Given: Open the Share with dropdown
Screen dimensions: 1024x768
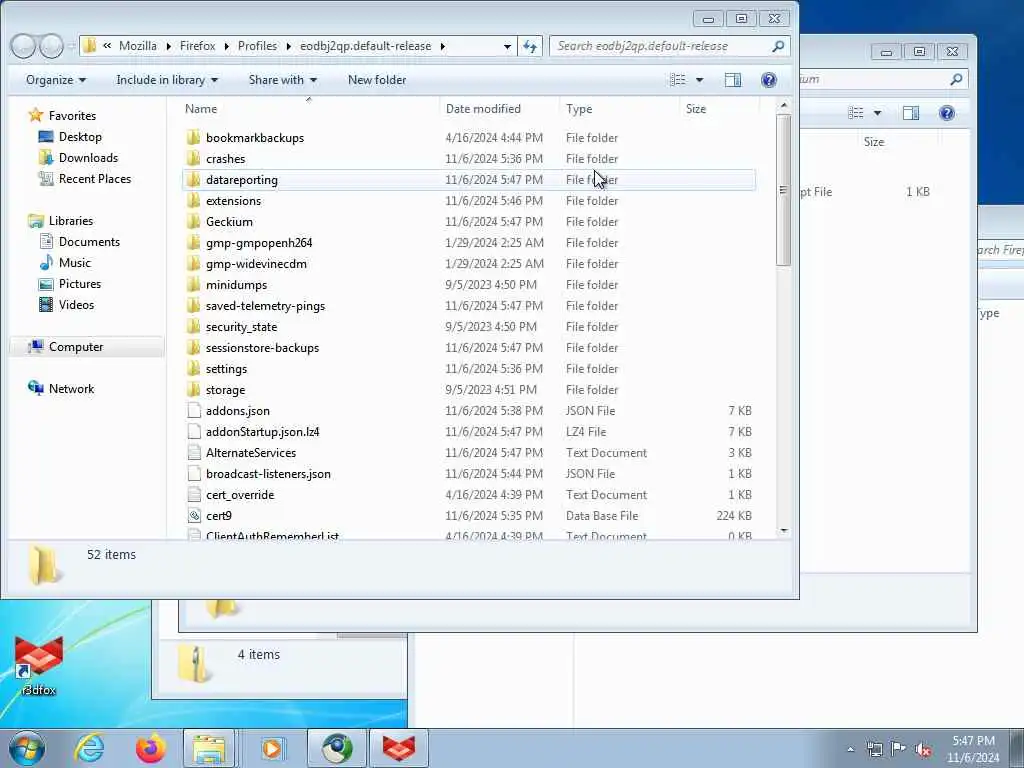Looking at the screenshot, I should pos(282,80).
